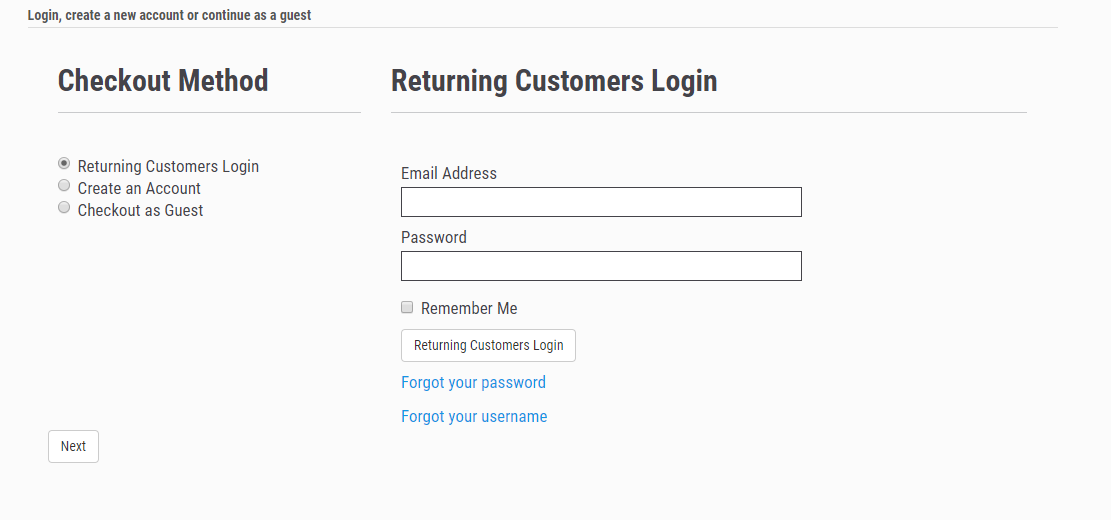Focus the Password input field
1111x520 pixels.
[x=601, y=266]
